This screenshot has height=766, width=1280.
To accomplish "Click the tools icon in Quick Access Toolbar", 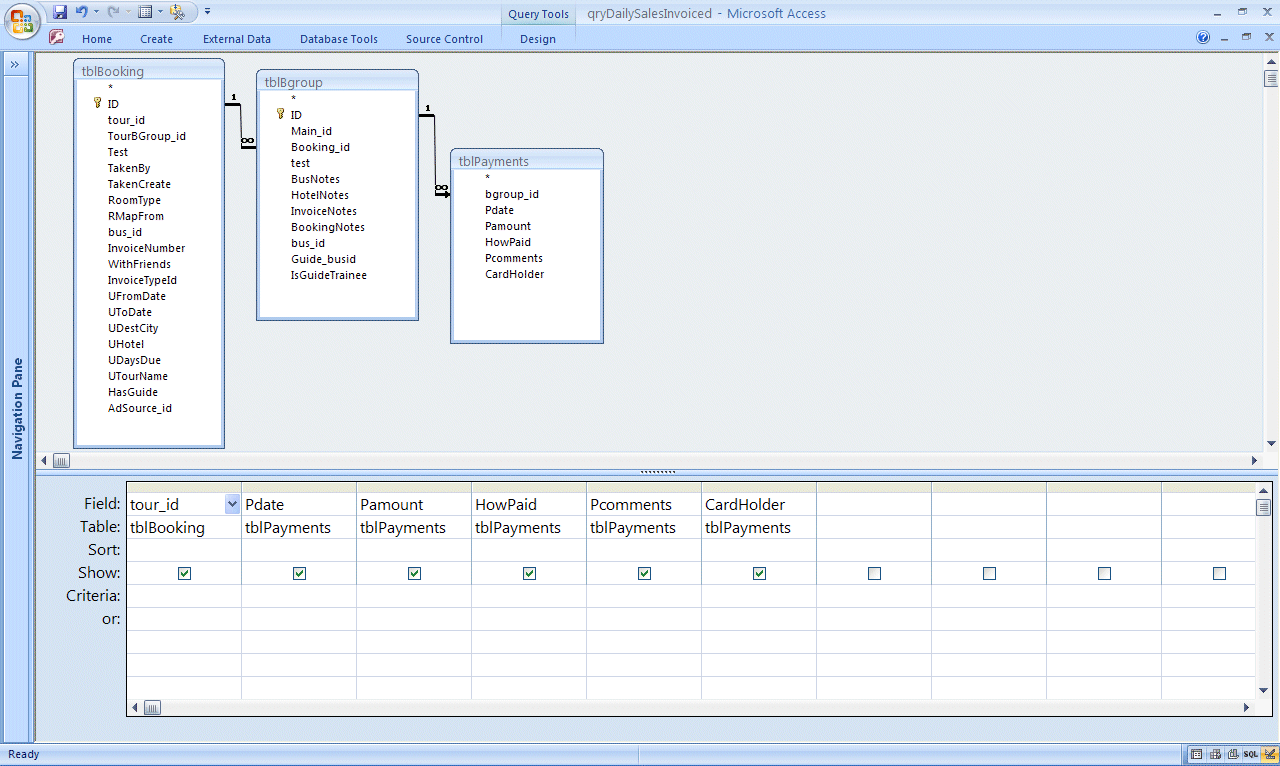I will point(176,12).
